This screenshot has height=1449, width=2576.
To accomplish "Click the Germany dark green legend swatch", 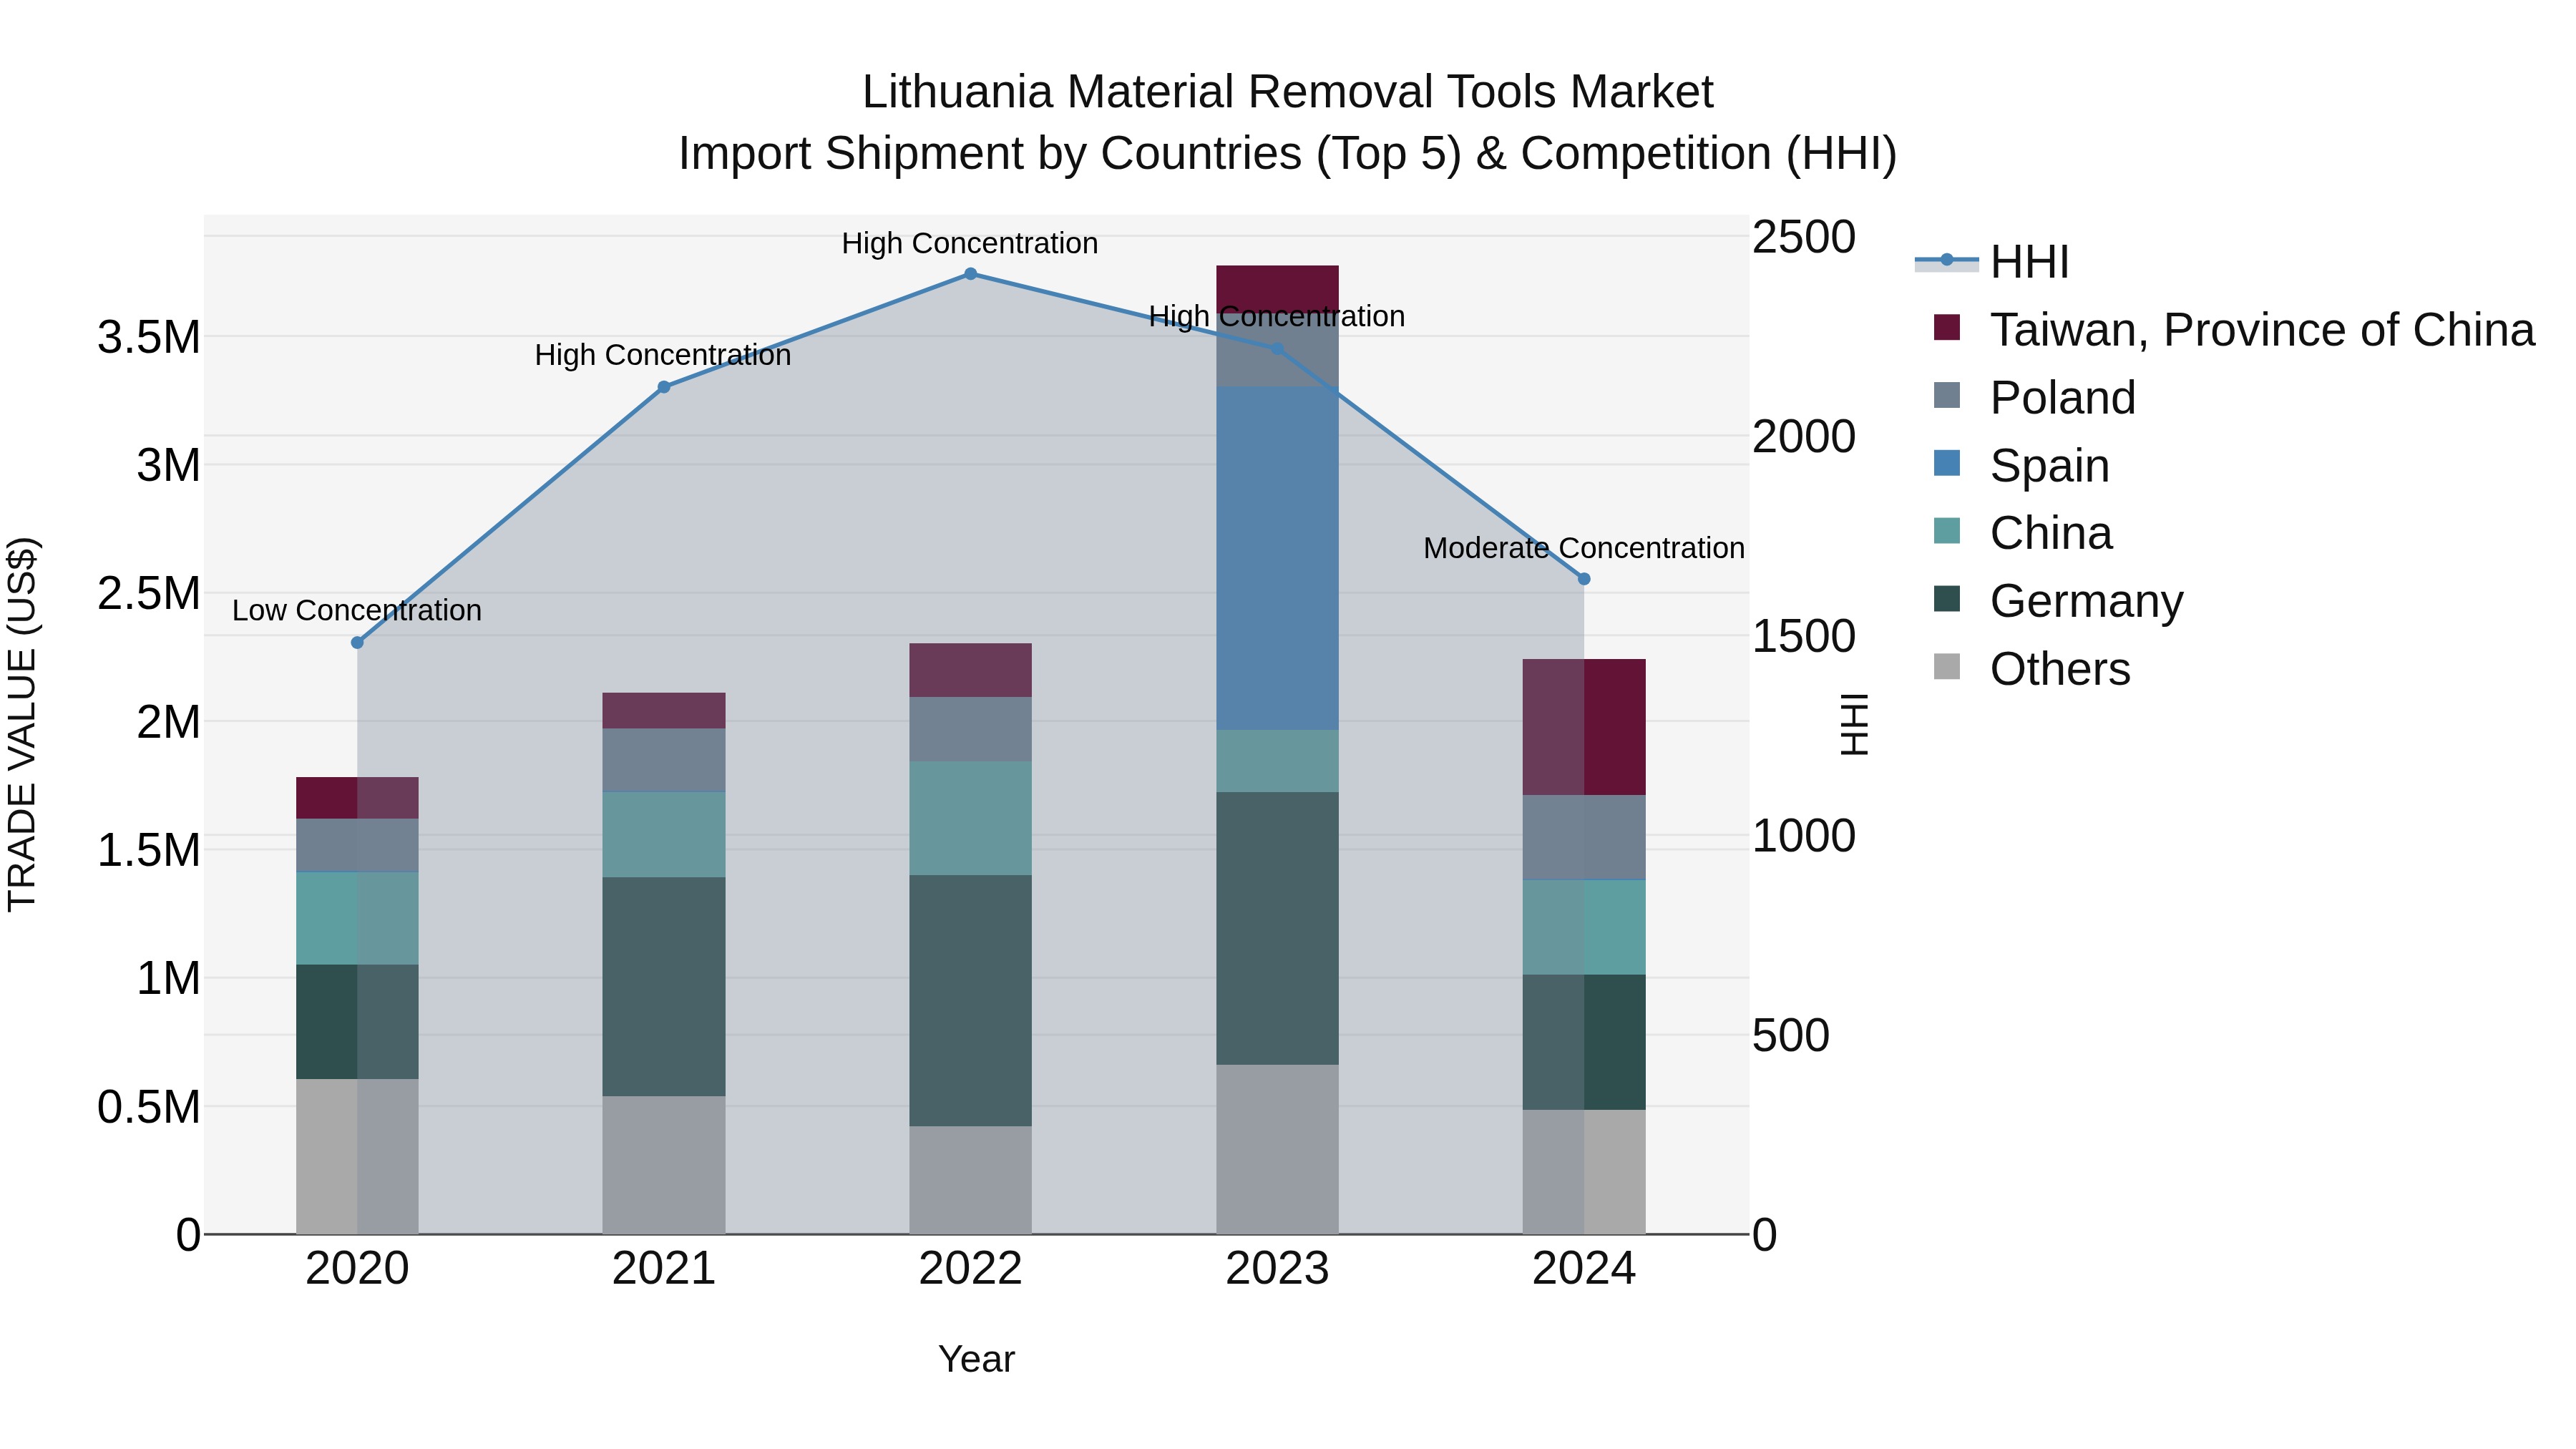I will point(1947,598).
